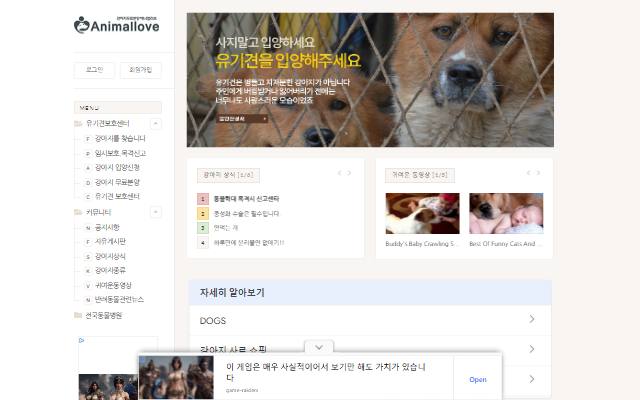Viewport: 640px width, 400px height.
Task: Select 강아지 입양신청 in the menu
Action: (x=117, y=168)
